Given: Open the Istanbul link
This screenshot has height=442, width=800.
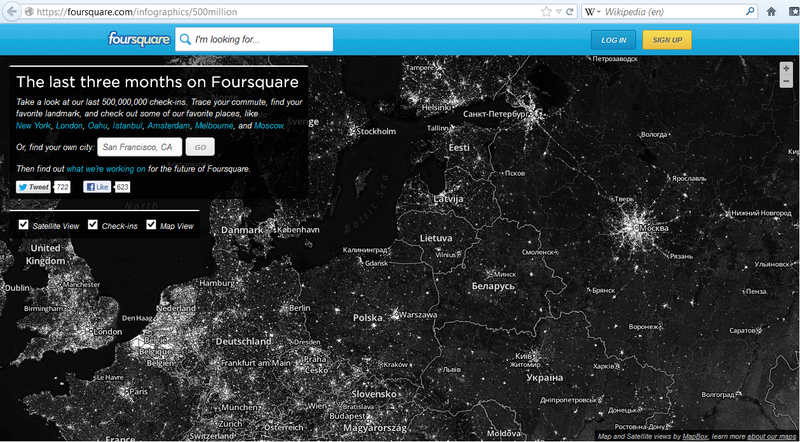Looking at the screenshot, I should point(128,126).
